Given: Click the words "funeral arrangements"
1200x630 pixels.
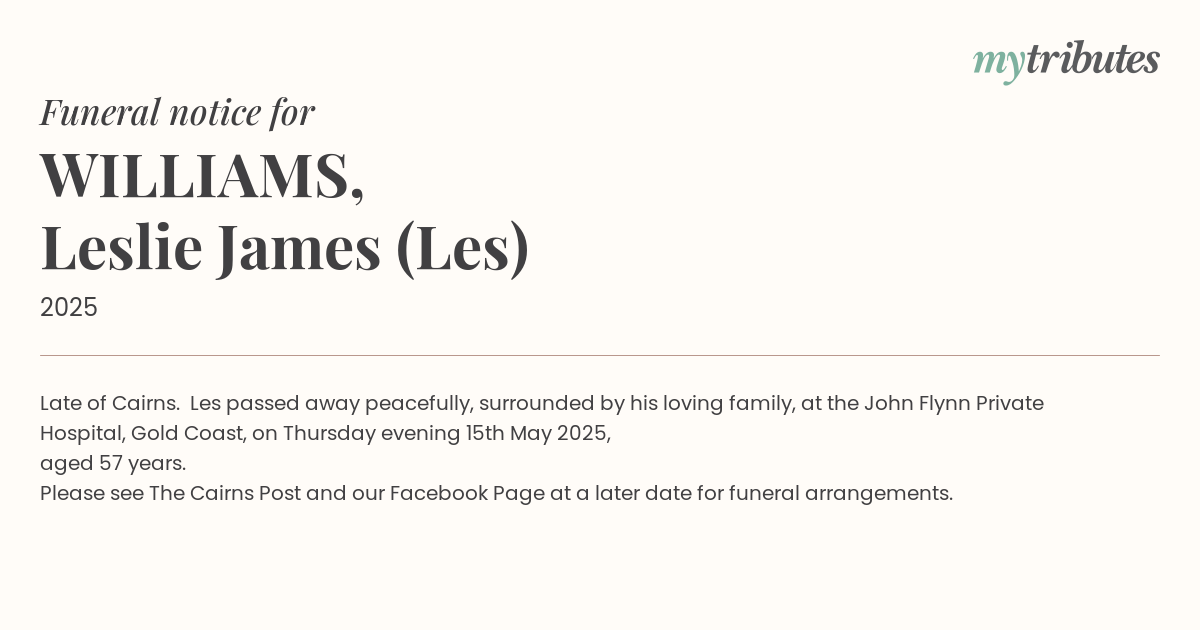Looking at the screenshot, I should [x=840, y=494].
